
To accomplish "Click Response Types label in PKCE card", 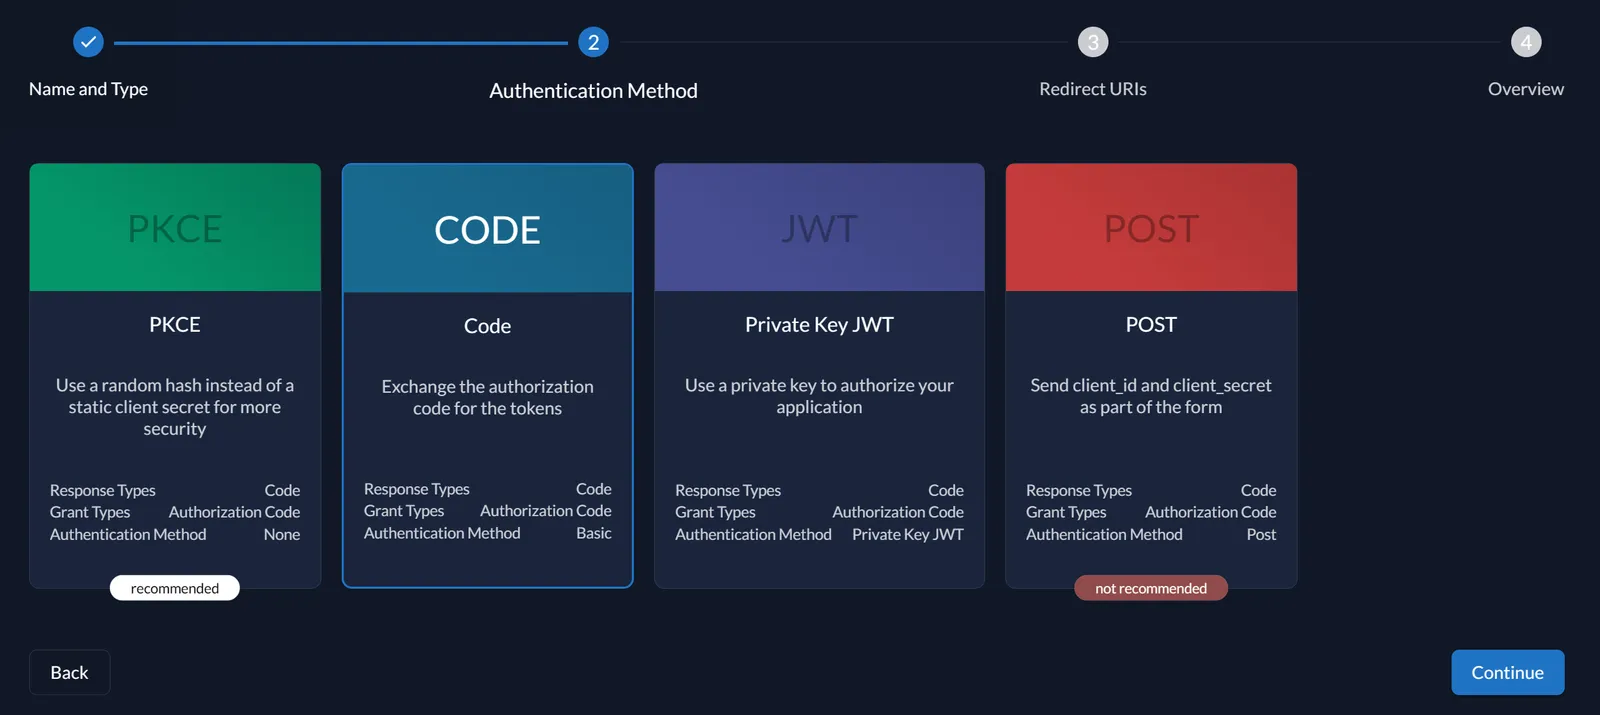I will click(x=103, y=490).
